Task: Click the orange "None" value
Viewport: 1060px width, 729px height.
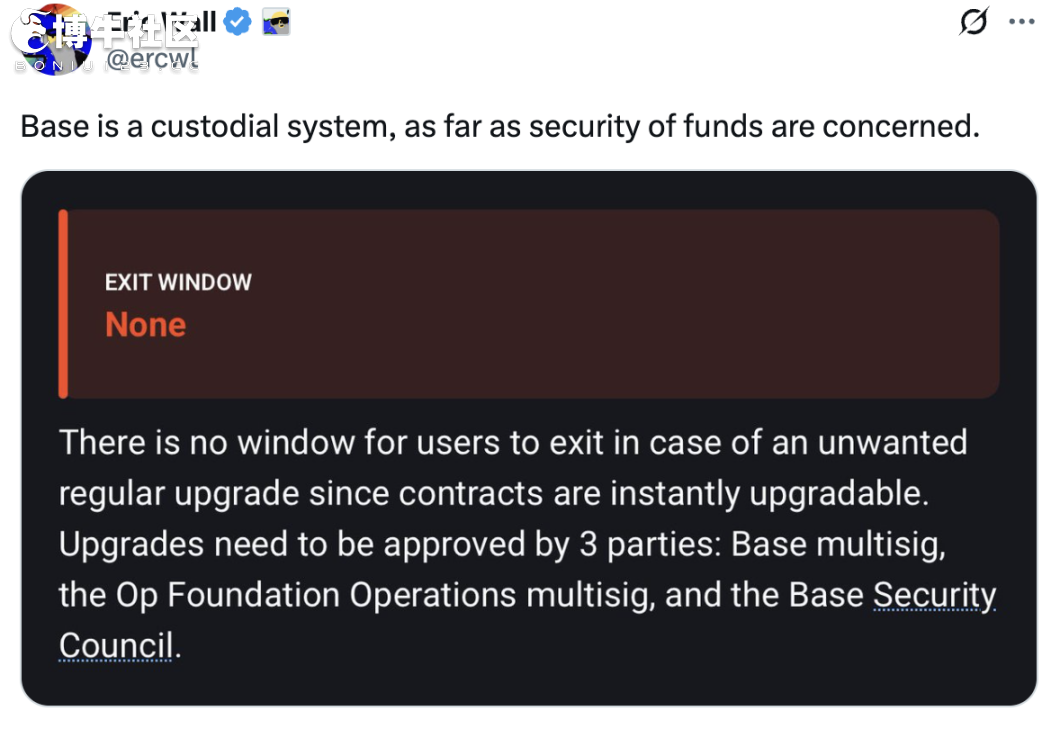Action: (145, 325)
